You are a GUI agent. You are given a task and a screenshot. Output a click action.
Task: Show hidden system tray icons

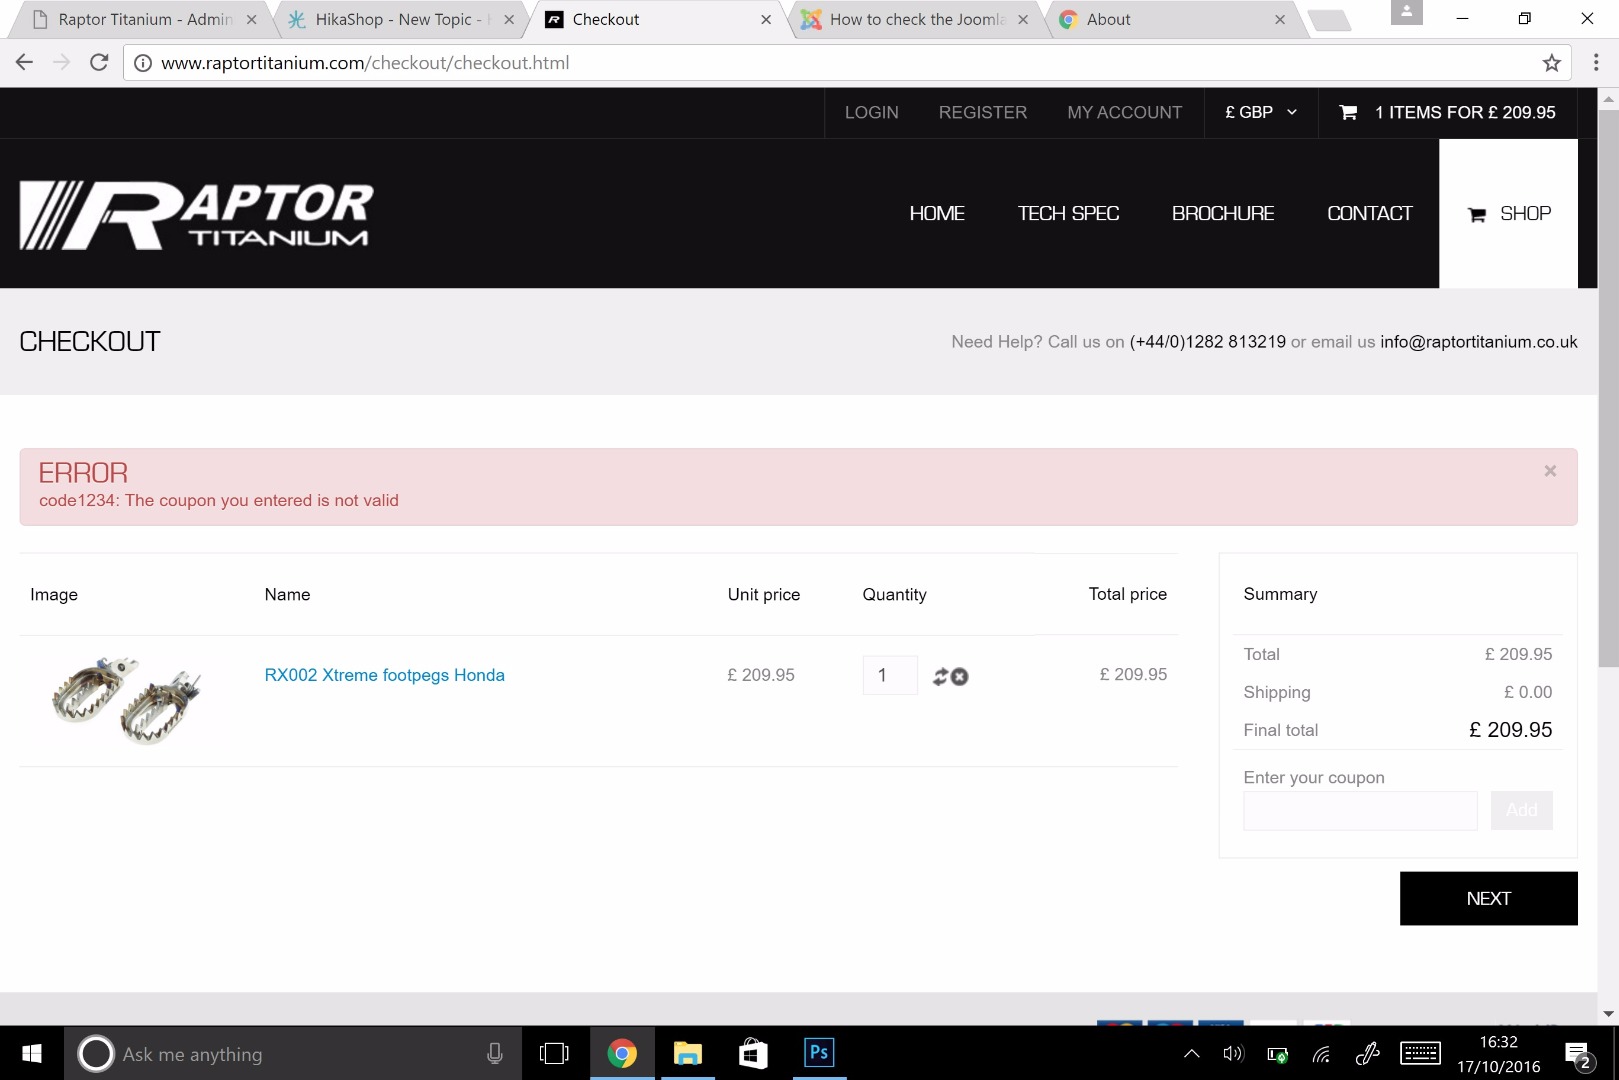(x=1191, y=1053)
